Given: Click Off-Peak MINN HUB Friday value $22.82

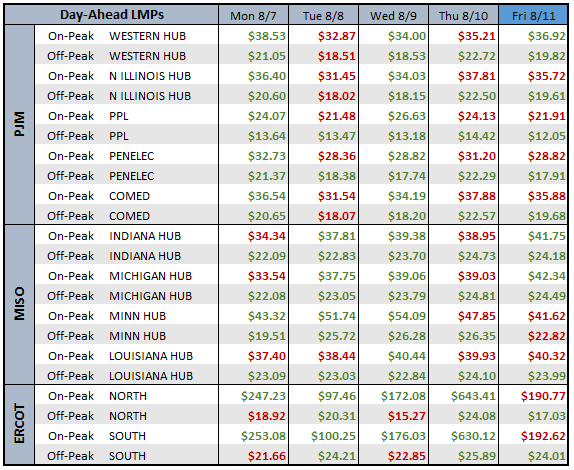Looking at the screenshot, I should click(x=547, y=336).
